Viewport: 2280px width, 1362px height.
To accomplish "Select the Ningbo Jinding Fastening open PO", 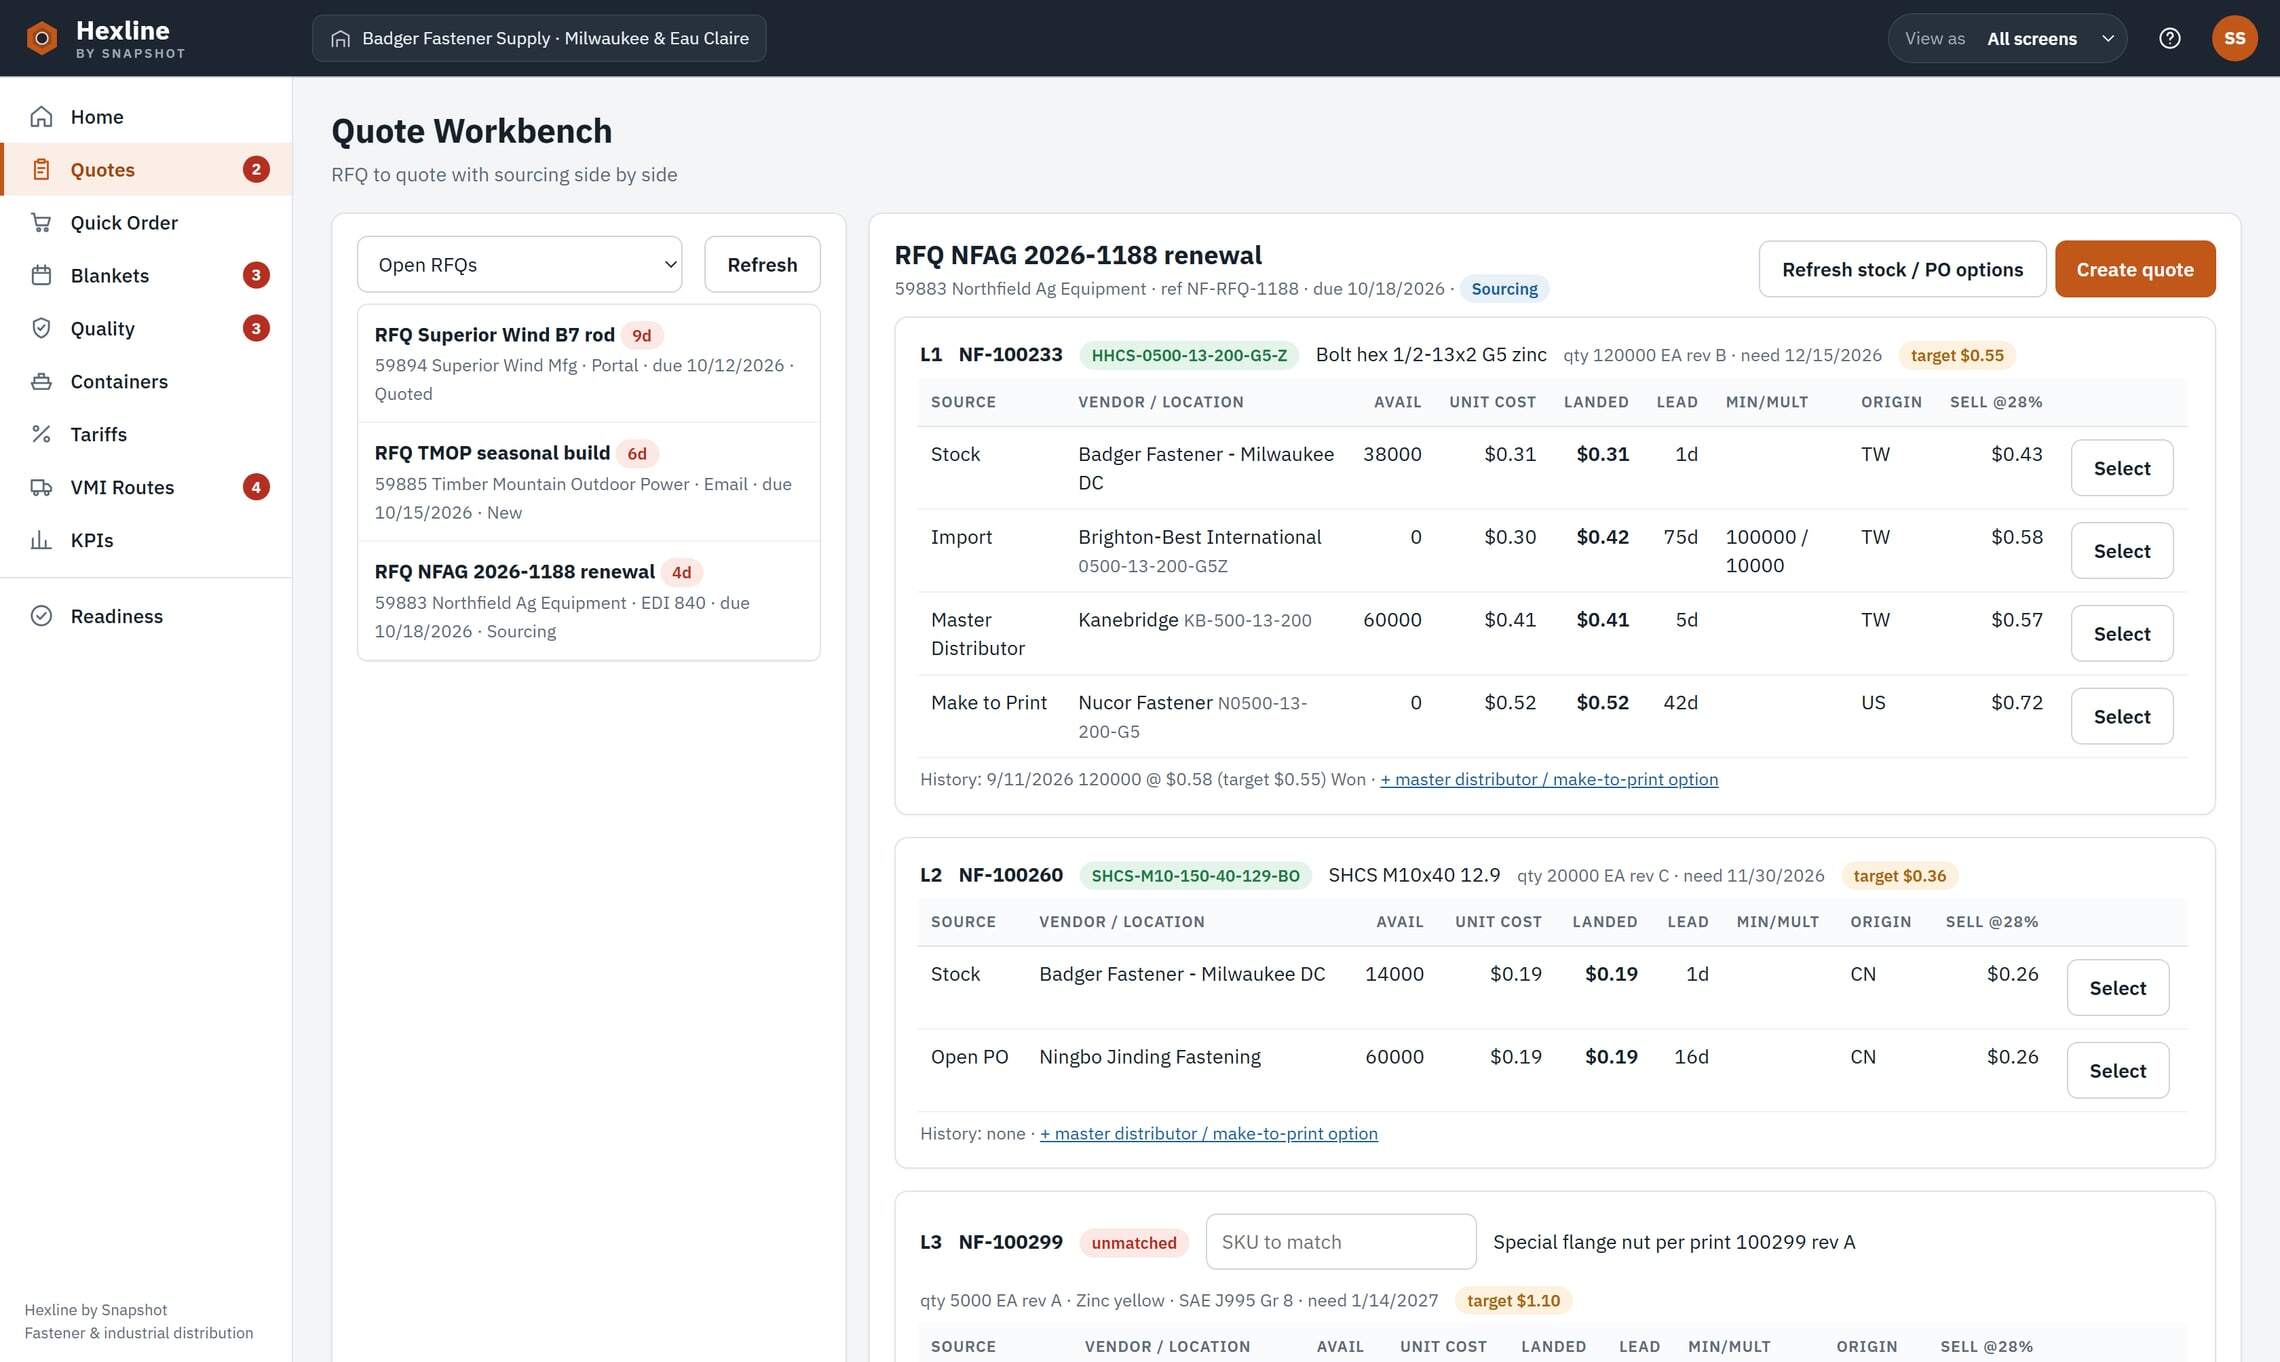I will [2117, 1071].
